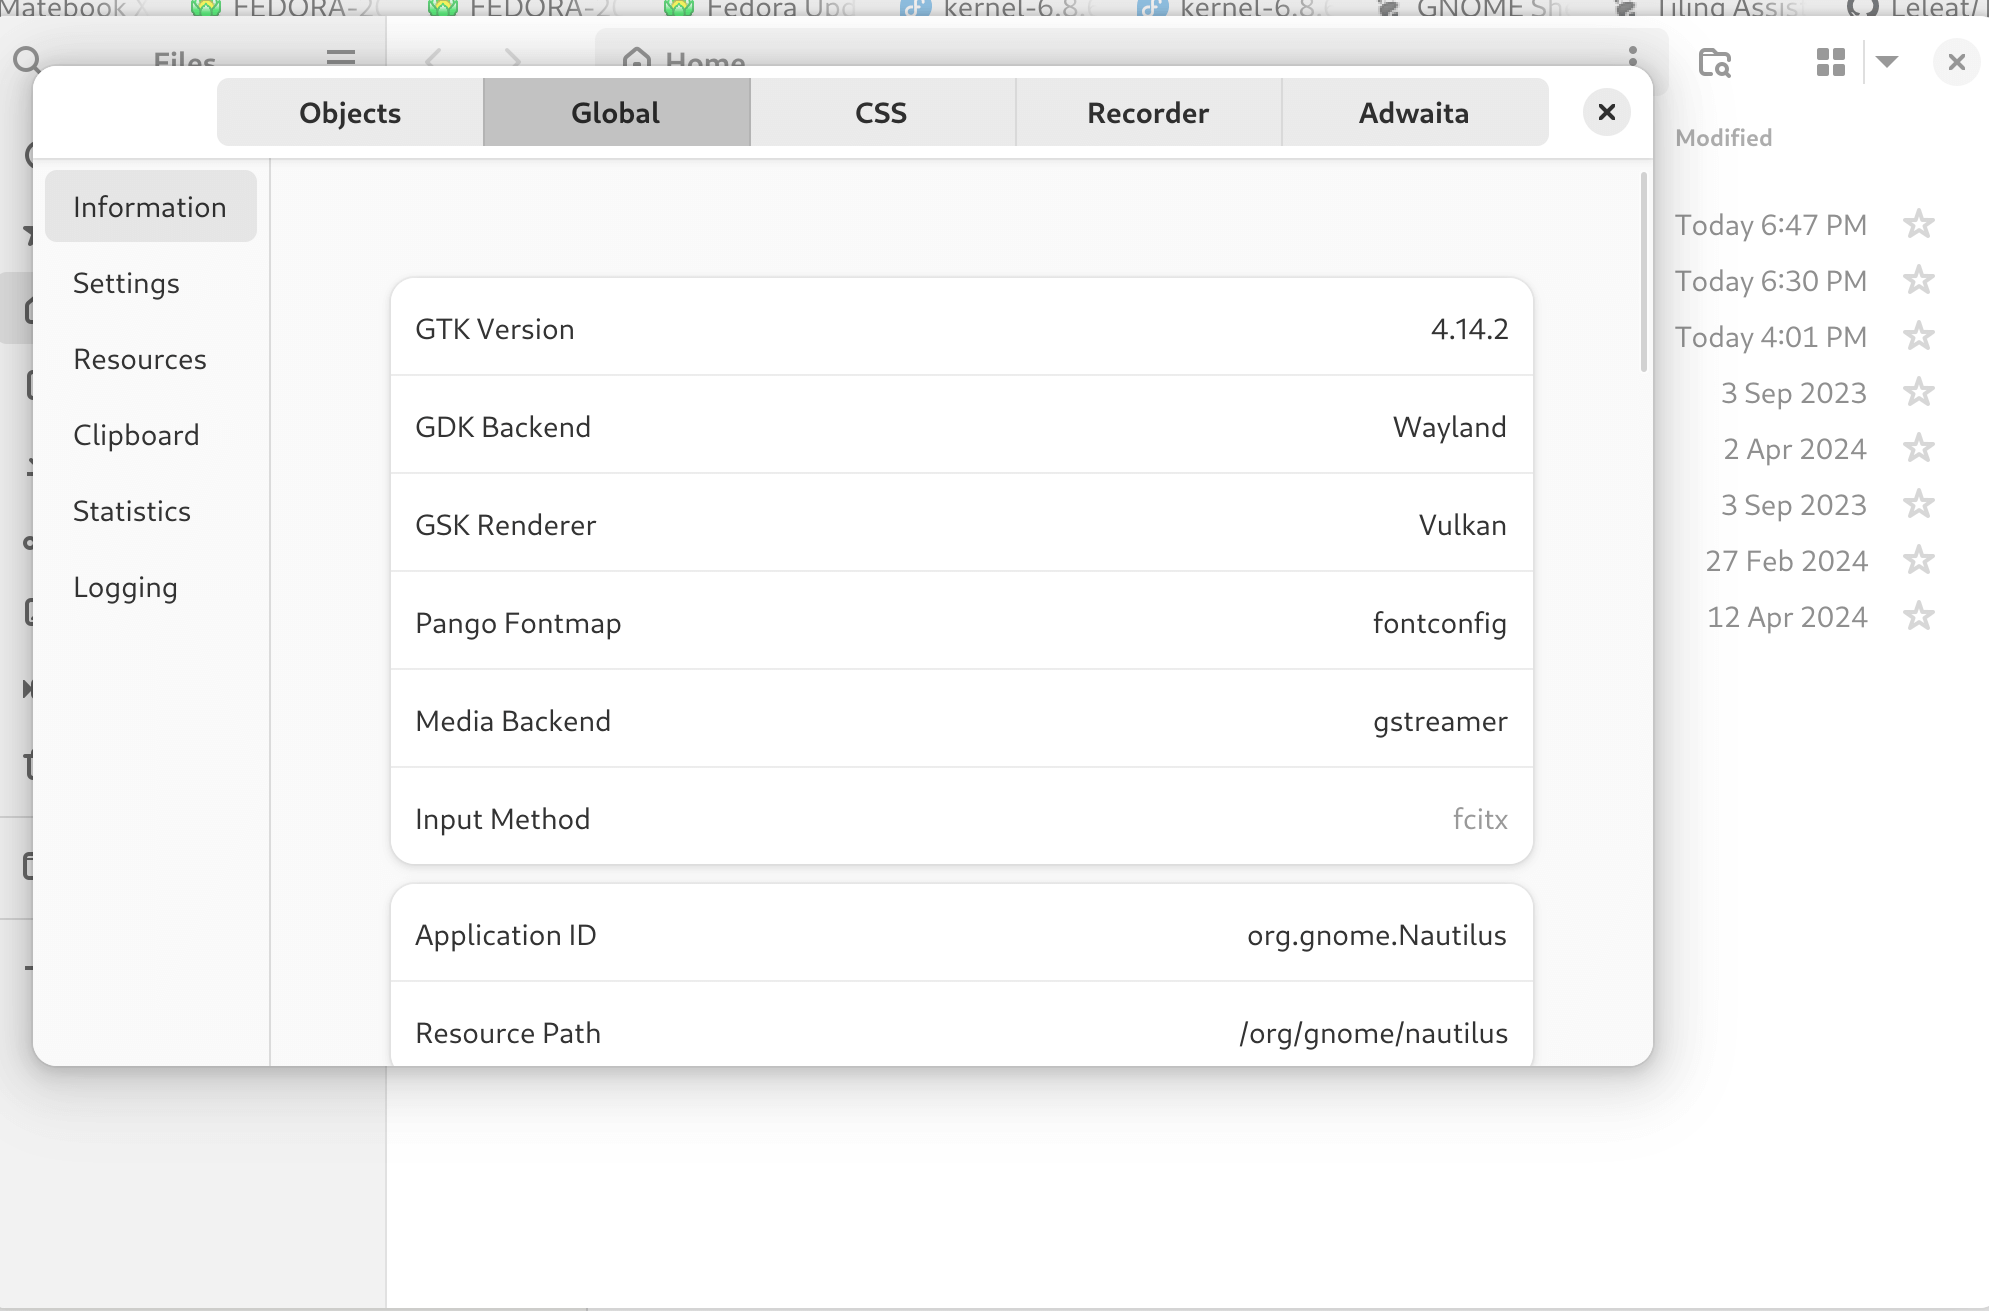Image resolution: width=1989 pixels, height=1311 pixels.
Task: Switch to the Recorder tab
Action: pos(1147,112)
